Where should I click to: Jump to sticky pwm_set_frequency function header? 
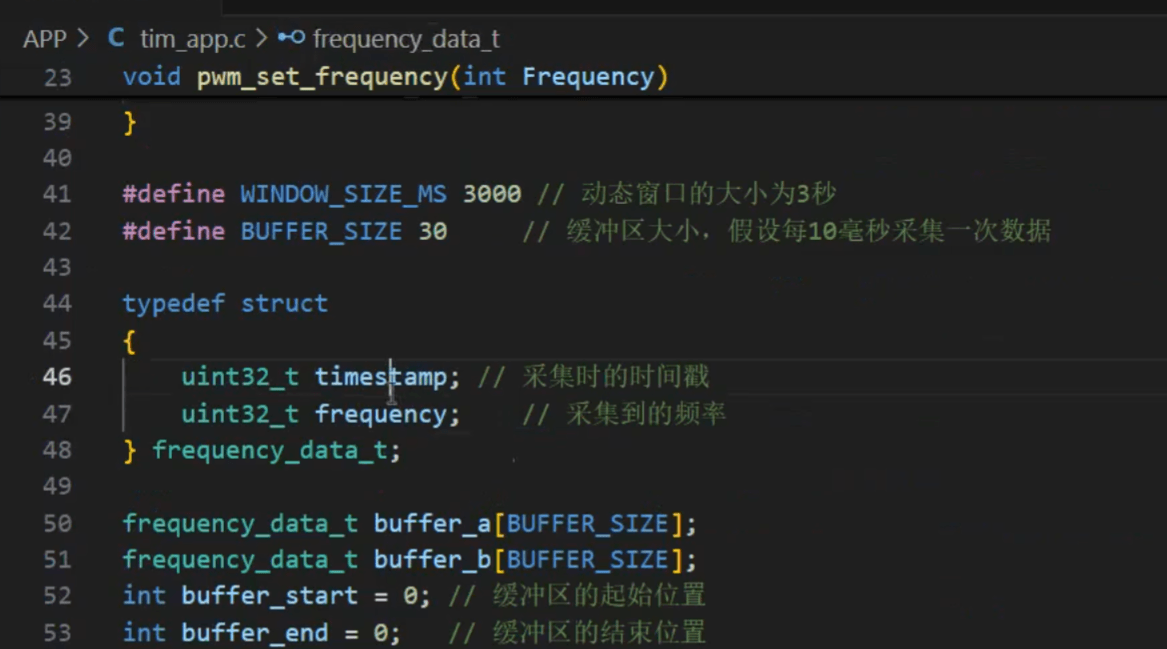pos(320,77)
